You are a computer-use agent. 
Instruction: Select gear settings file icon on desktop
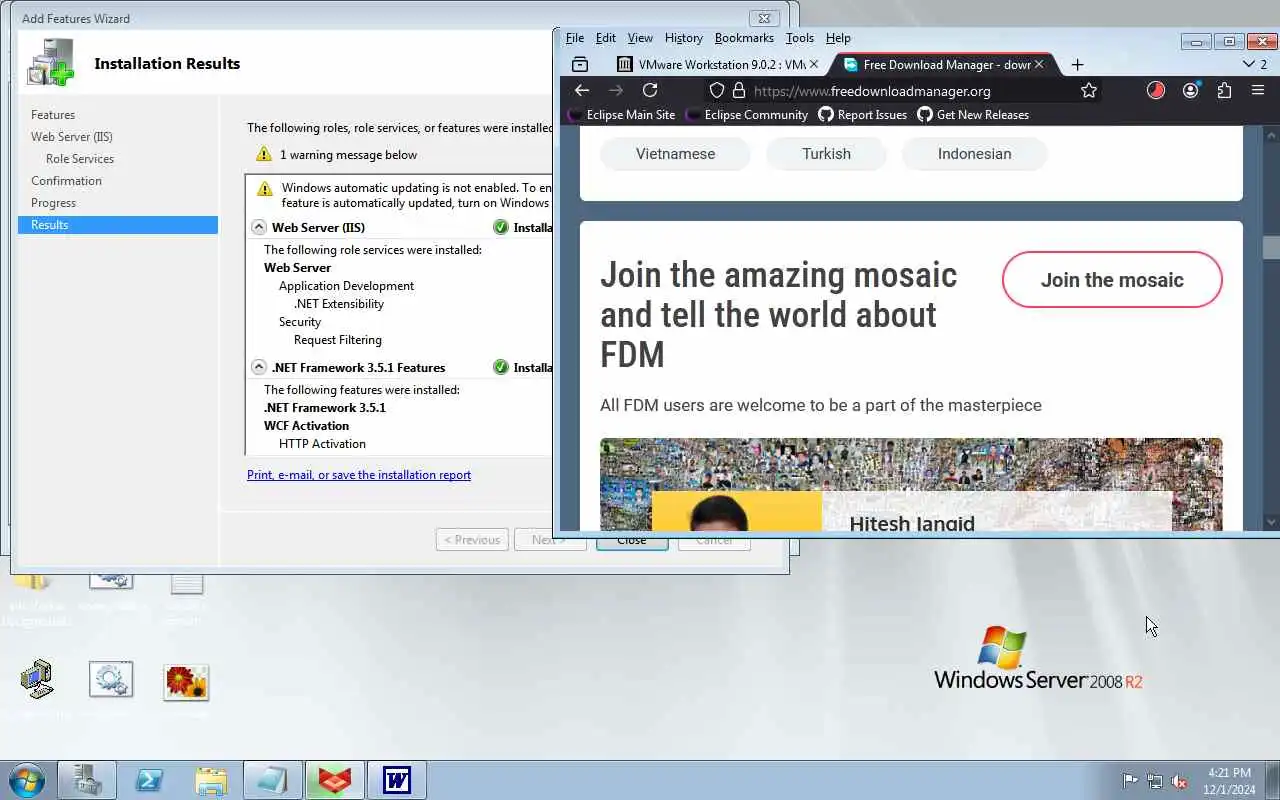click(110, 680)
